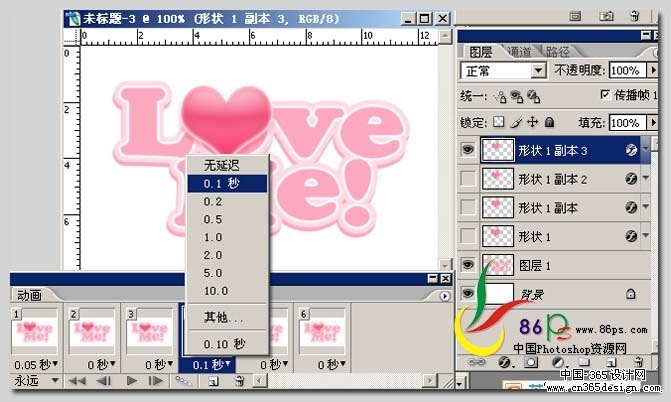The width and height of the screenshot is (671, 402).
Task: Show the 形状 1 layer
Action: tap(468, 236)
